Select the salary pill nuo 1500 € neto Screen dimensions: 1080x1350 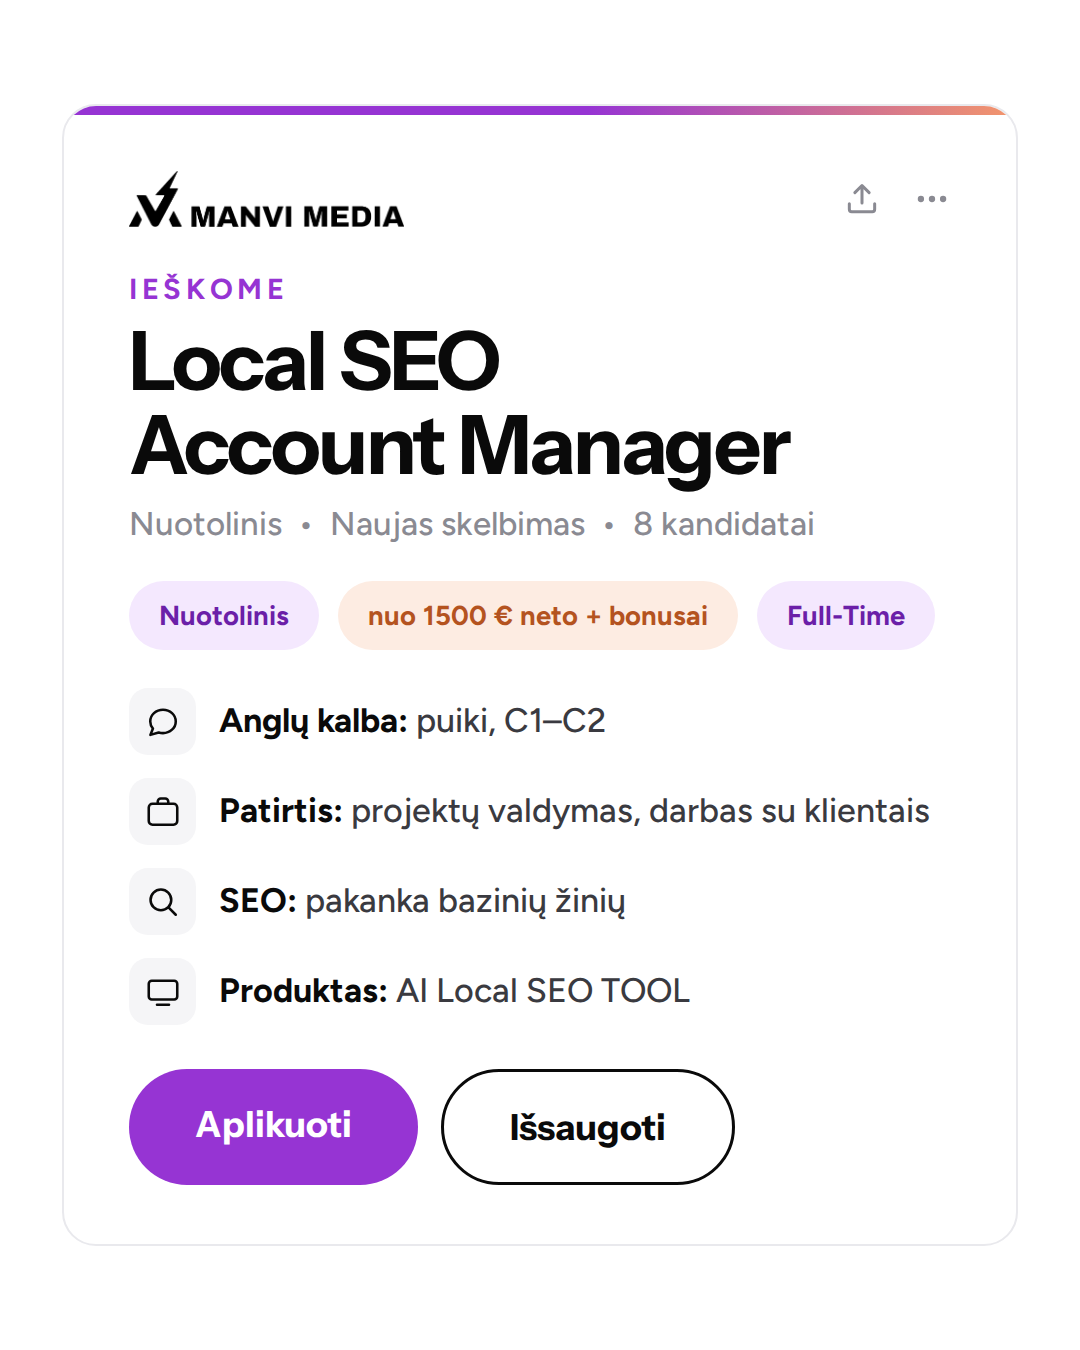(x=538, y=616)
